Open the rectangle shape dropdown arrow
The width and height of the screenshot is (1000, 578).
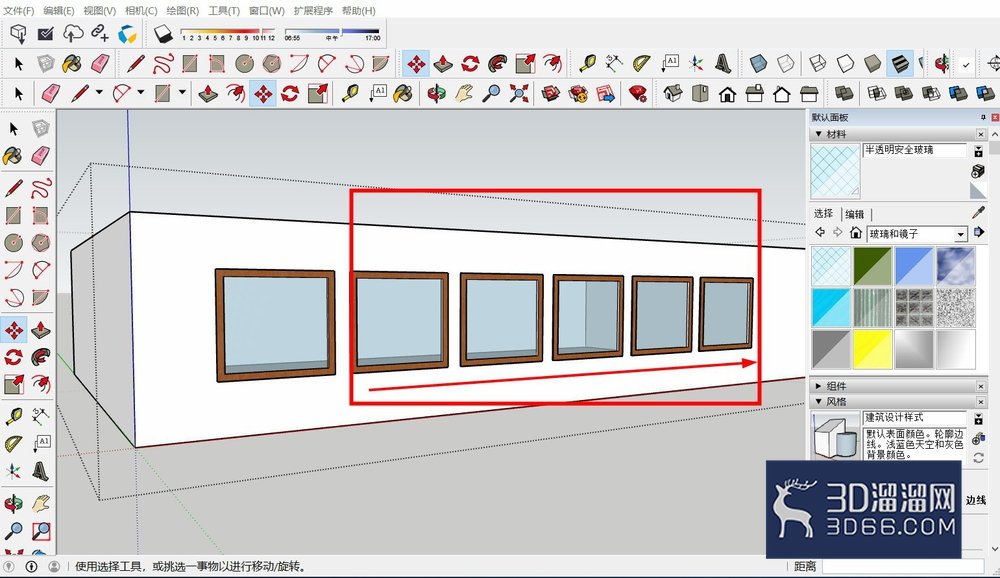pos(182,93)
